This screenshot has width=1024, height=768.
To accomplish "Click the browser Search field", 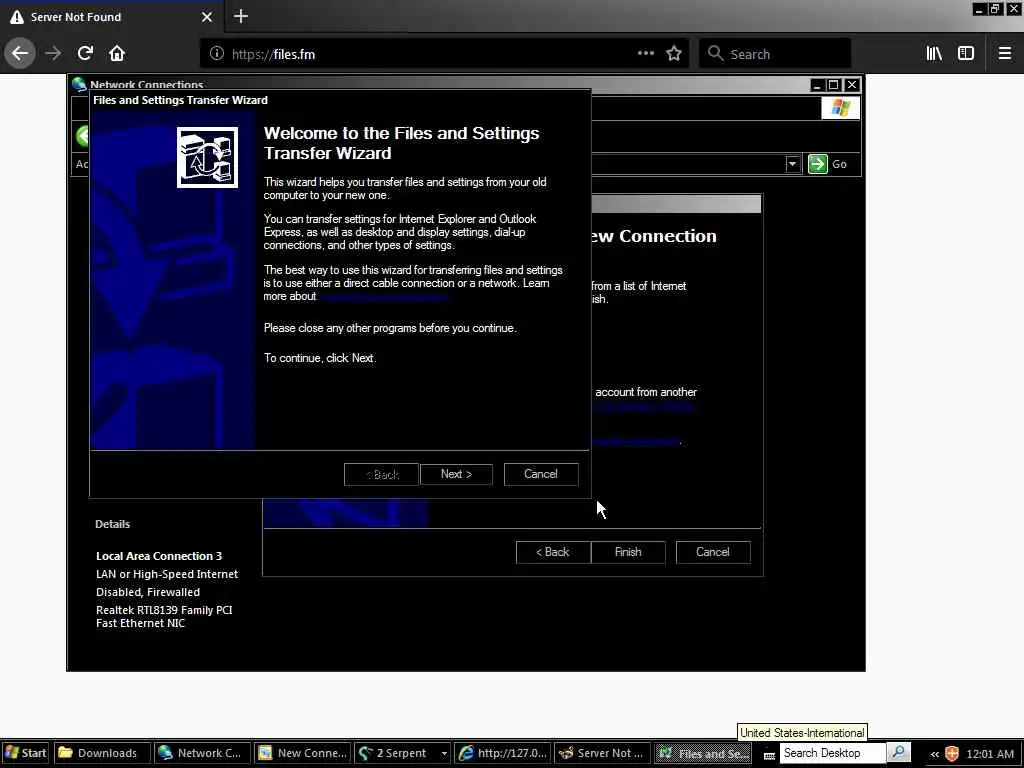I will pos(776,54).
